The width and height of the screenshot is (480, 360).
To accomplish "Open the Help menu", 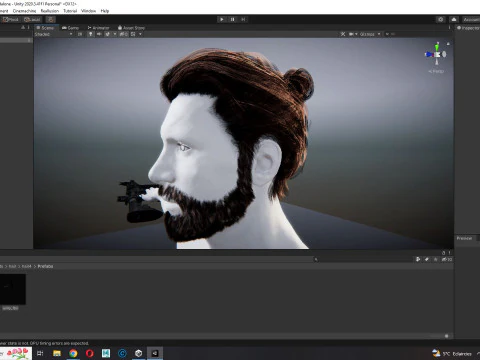I will click(105, 11).
